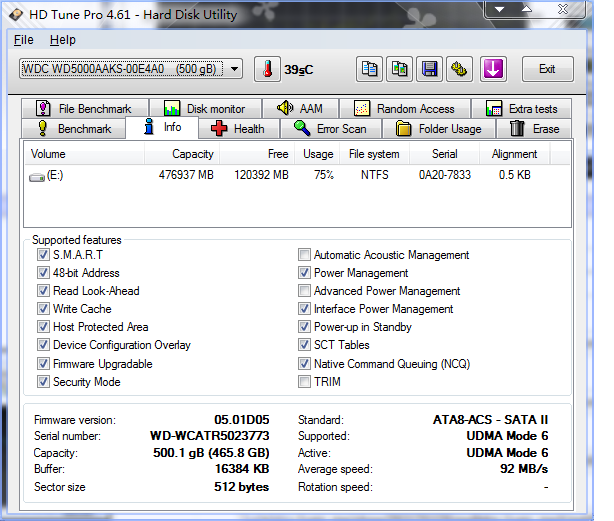Screen dimensions: 614x521
Task: Click the NTFS file system cell
Action: coord(375,175)
